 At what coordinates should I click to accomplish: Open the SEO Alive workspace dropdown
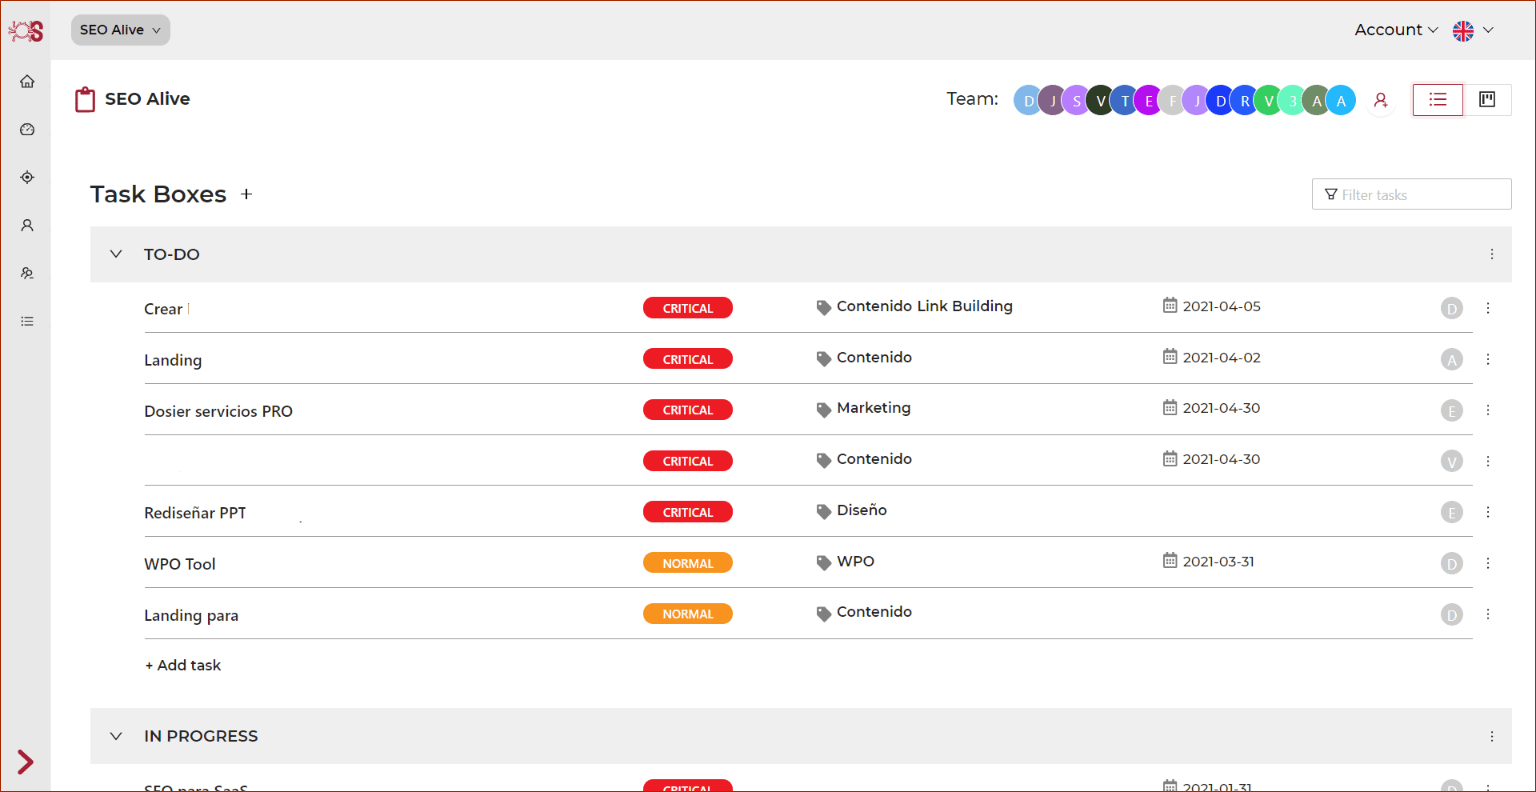pos(120,29)
